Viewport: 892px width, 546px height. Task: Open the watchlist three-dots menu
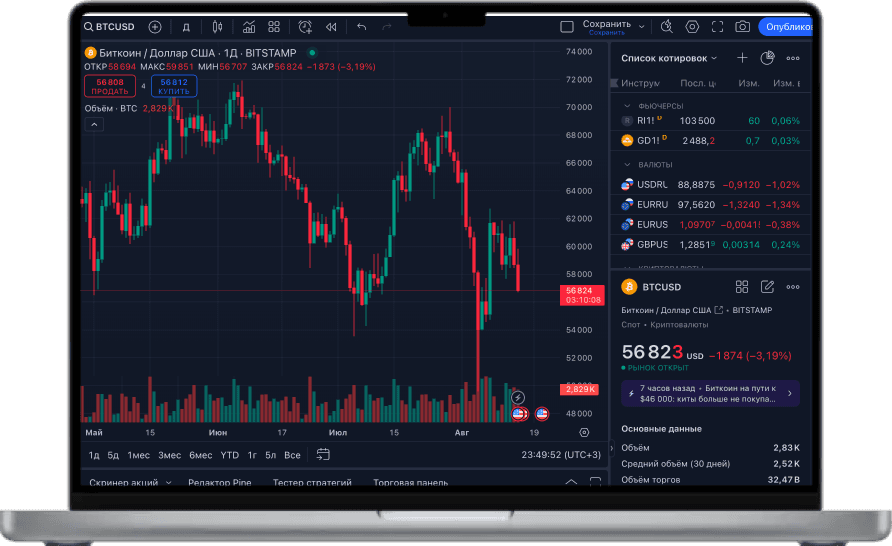coord(793,58)
